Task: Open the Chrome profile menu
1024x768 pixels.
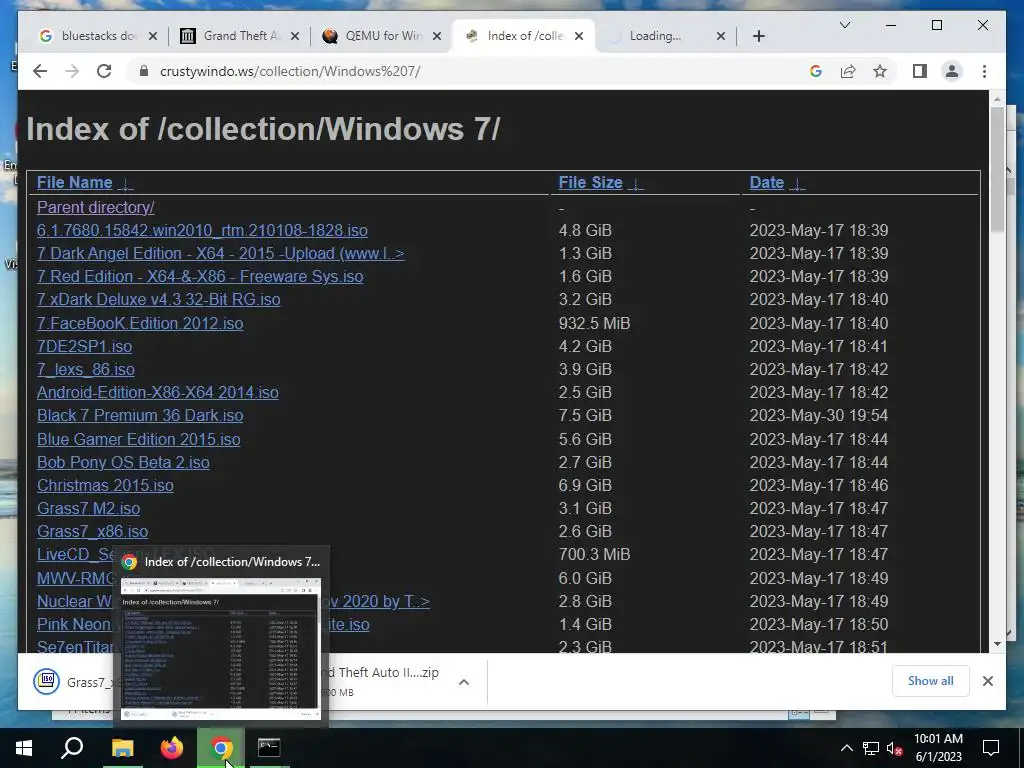Action: (952, 71)
